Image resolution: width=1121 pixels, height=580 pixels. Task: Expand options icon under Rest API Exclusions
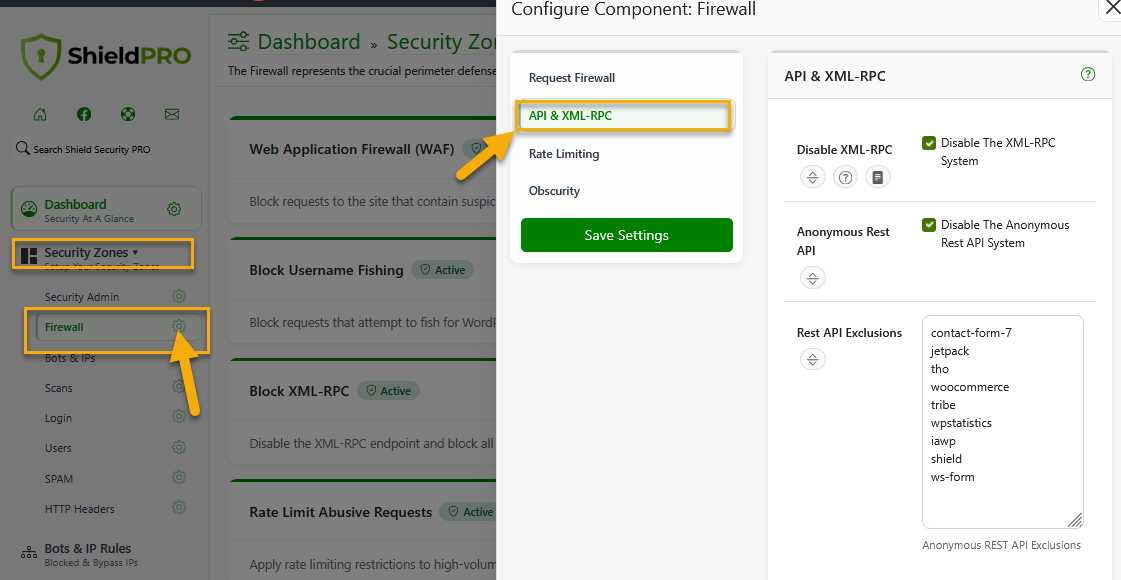[x=813, y=359]
